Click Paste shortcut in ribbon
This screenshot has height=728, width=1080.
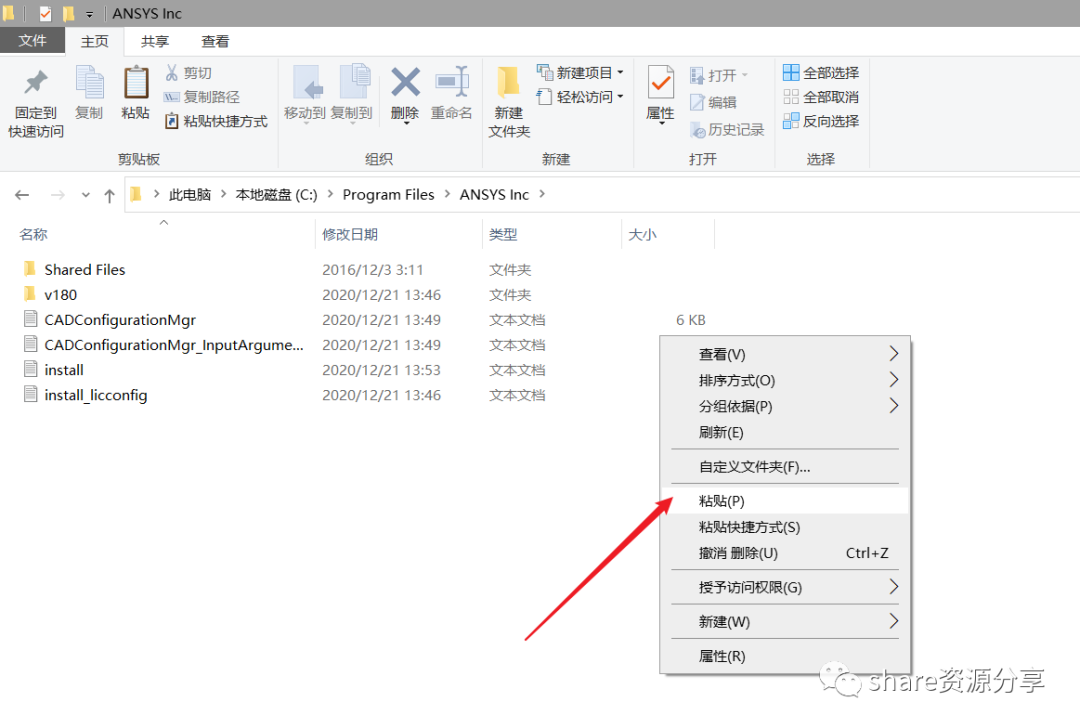click(x=216, y=121)
